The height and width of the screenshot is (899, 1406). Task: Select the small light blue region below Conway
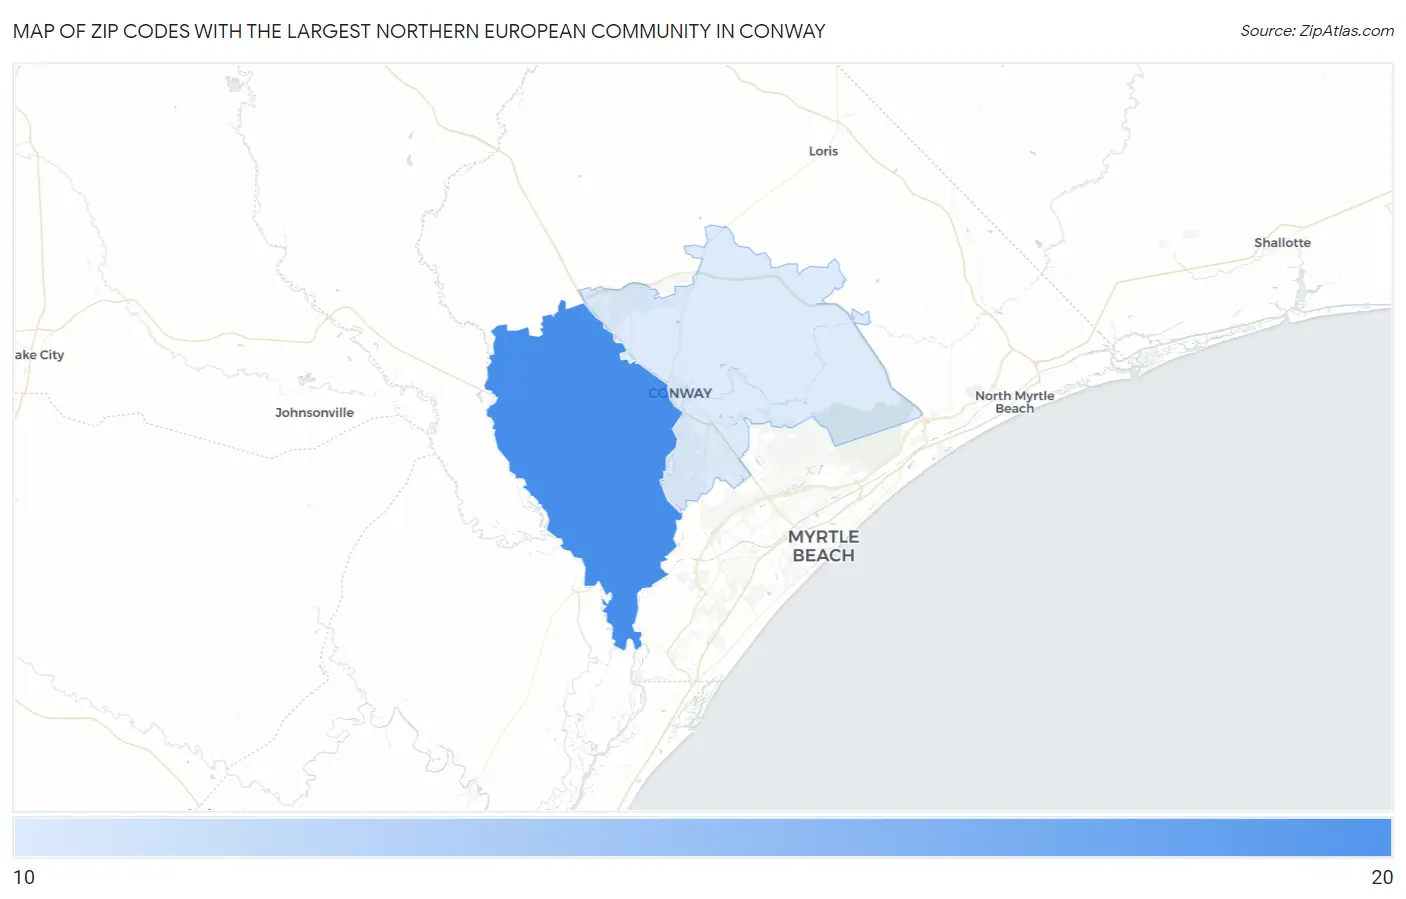(705, 462)
